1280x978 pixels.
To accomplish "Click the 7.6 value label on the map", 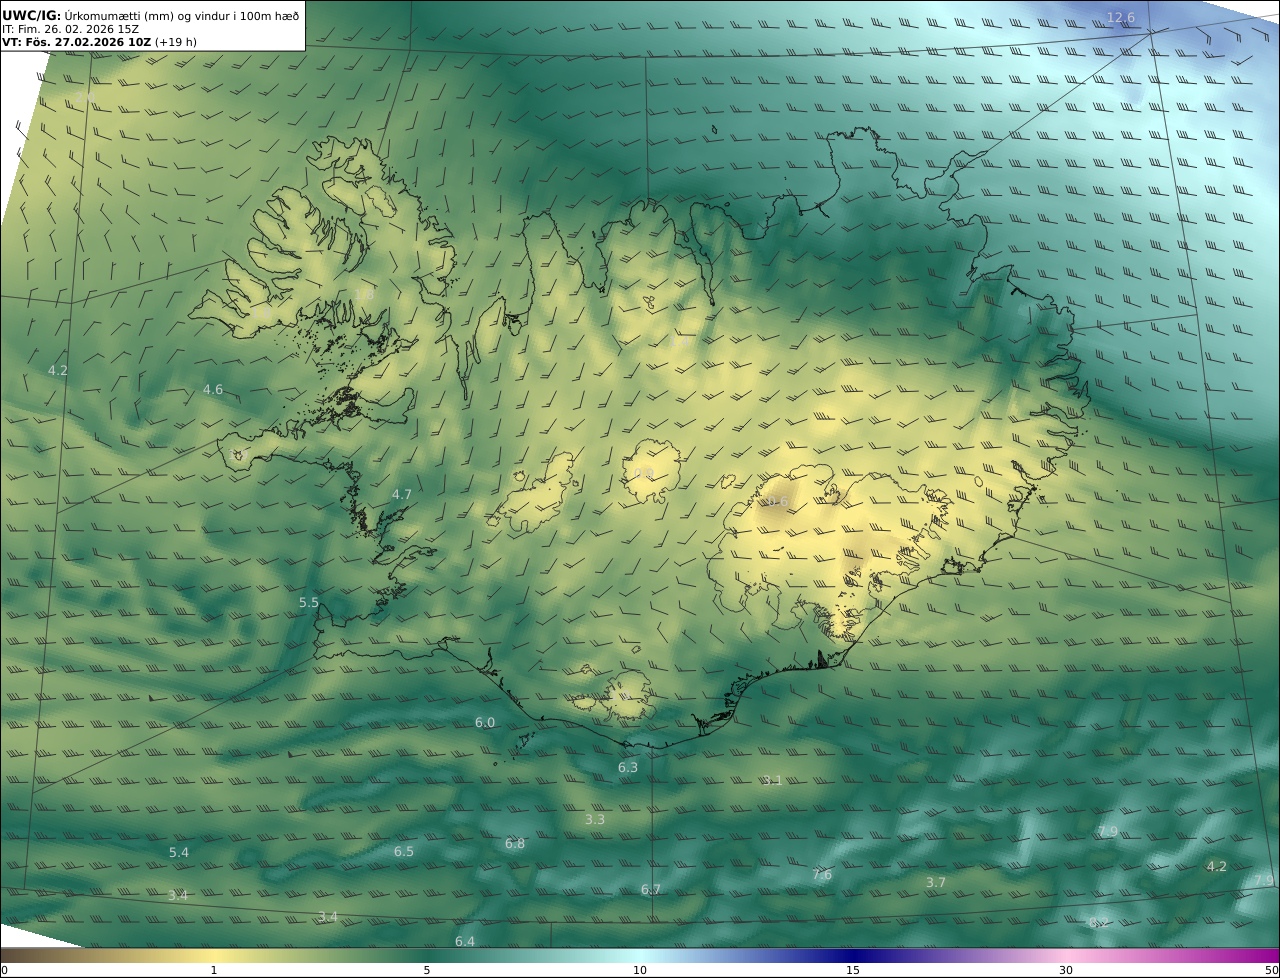I will 822,874.
